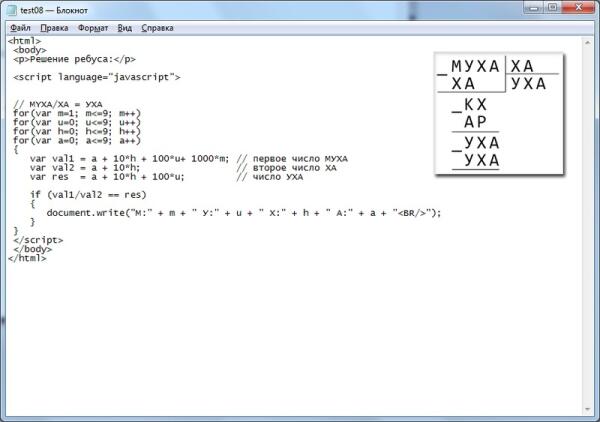Maximize the Блокнот window
The width and height of the screenshot is (600, 422).
point(551,9)
